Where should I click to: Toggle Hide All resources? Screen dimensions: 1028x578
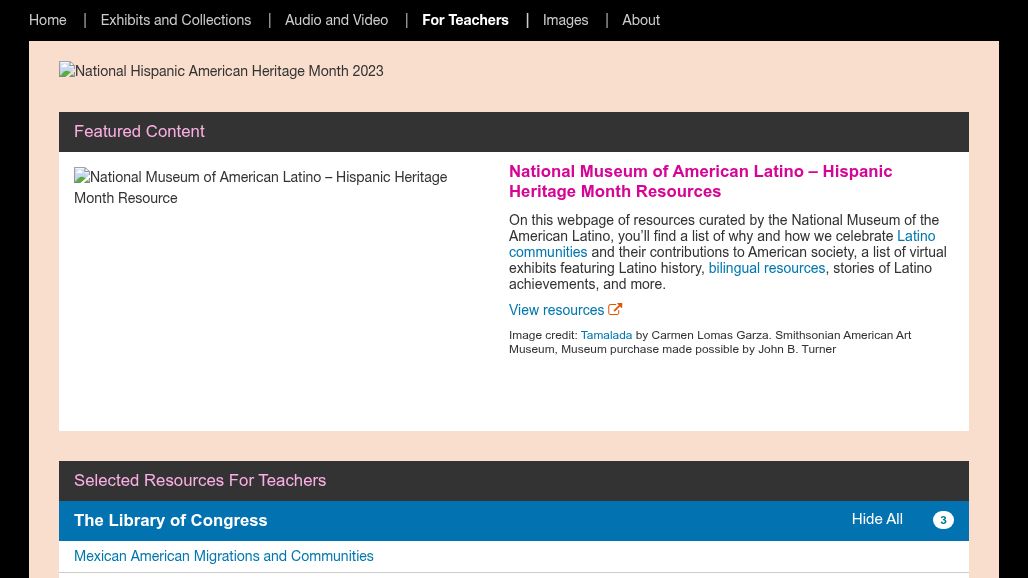click(877, 519)
